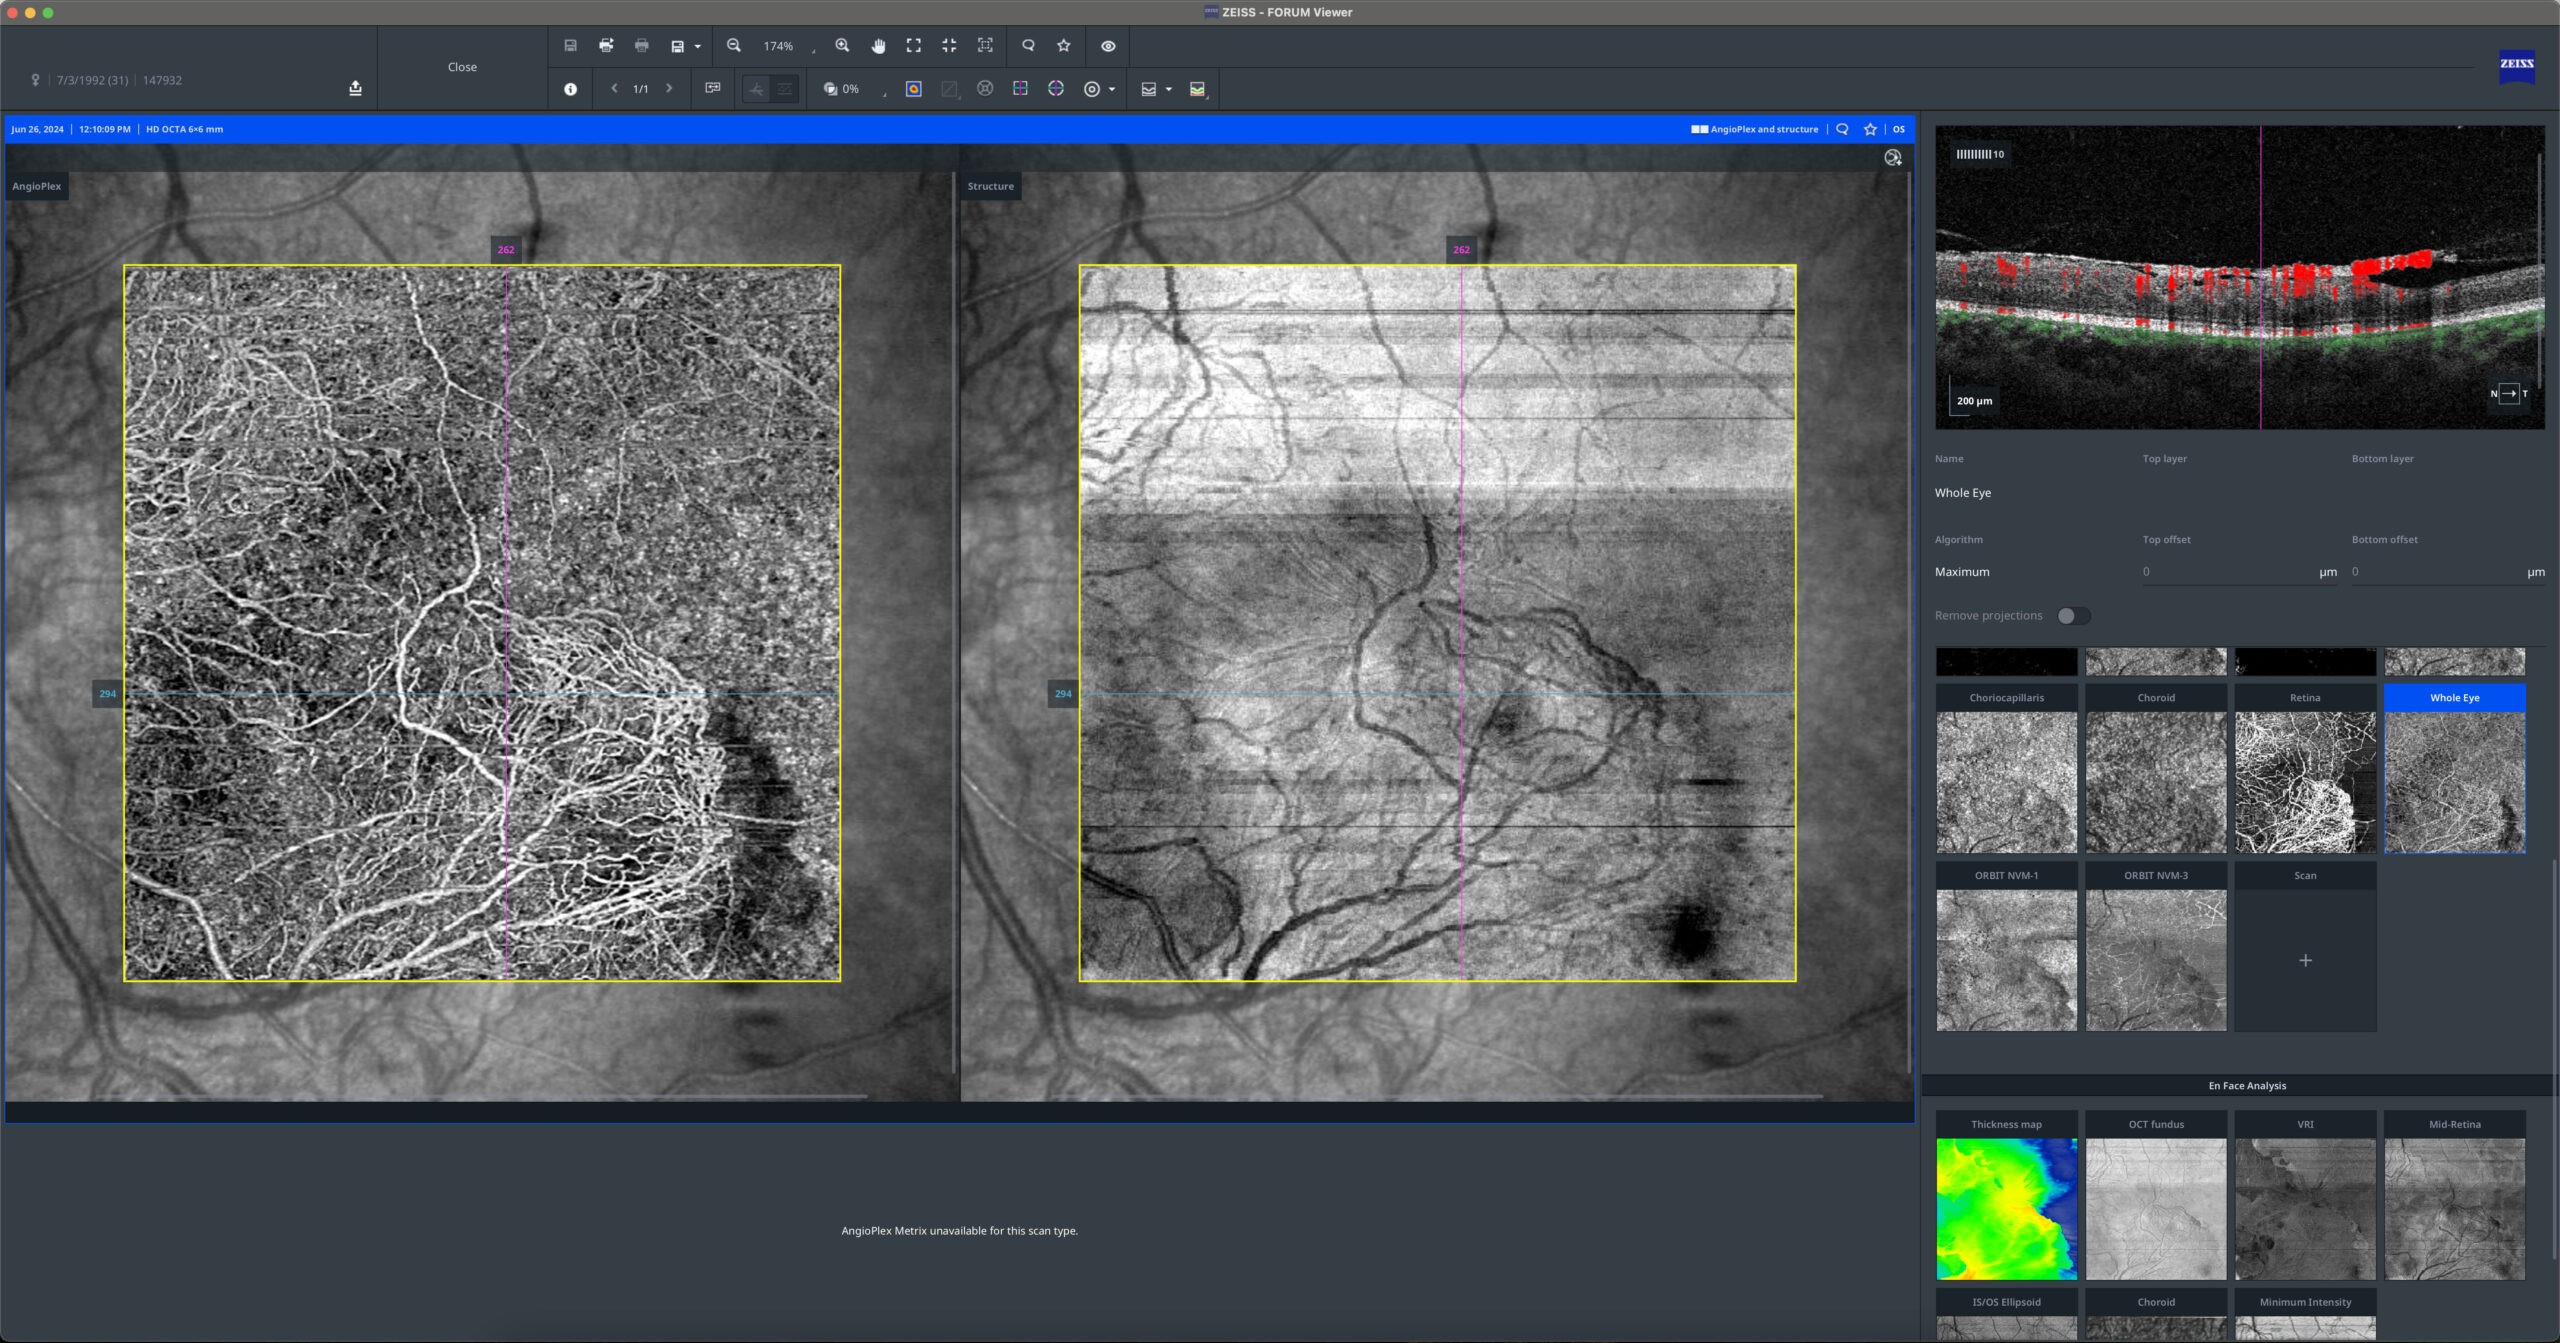This screenshot has height=1343, width=2560.
Task: Select the Retina preset thumbnail
Action: pyautogui.click(x=2305, y=769)
